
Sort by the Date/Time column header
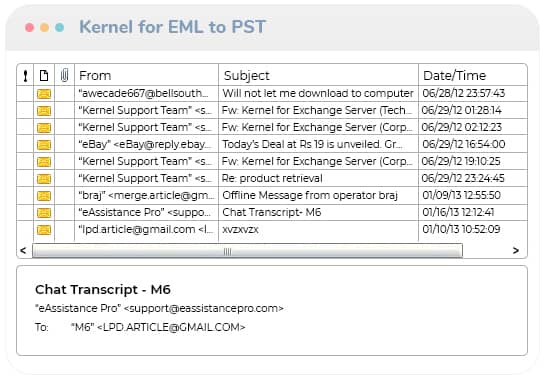[454, 75]
